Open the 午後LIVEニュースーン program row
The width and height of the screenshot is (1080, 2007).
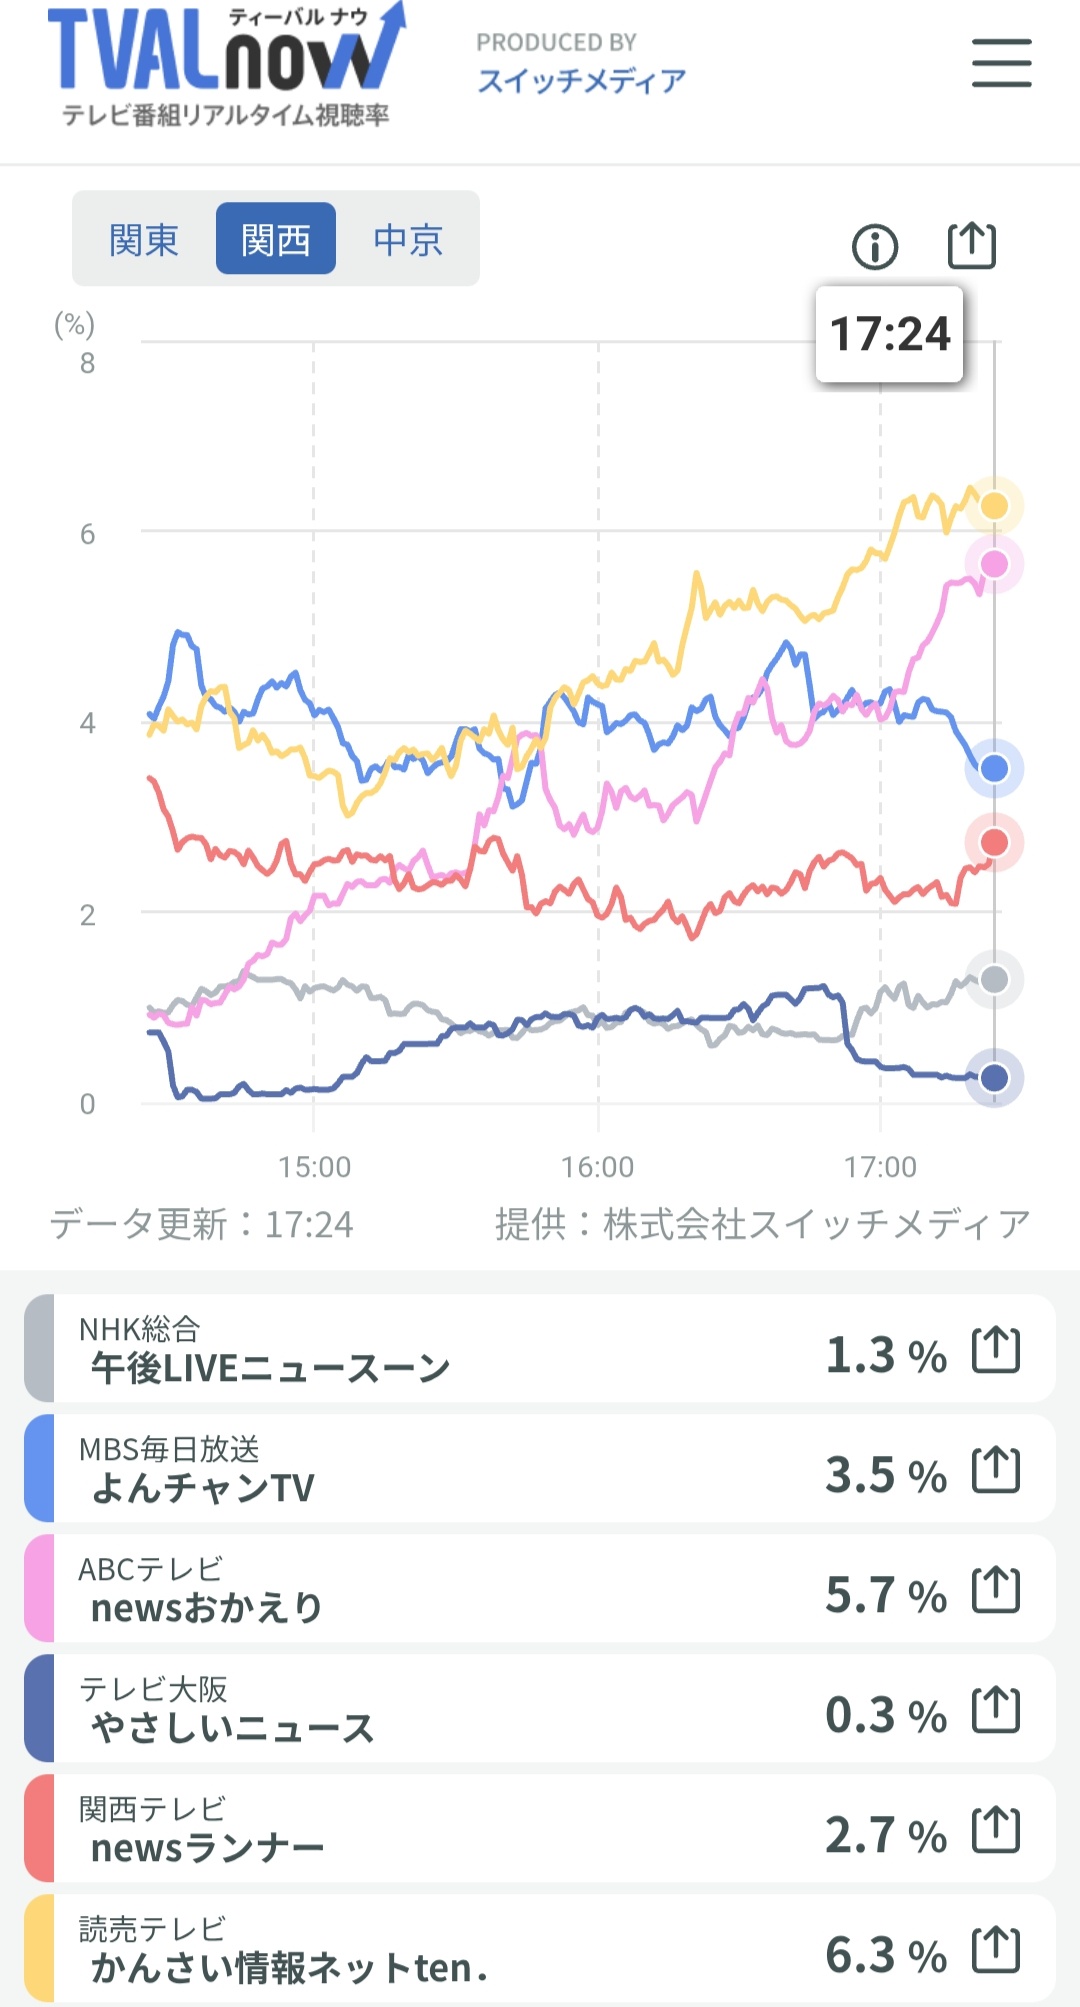(540, 1349)
